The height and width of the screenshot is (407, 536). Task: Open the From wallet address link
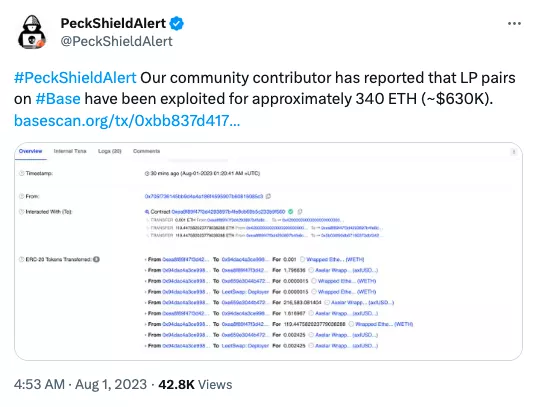click(204, 196)
